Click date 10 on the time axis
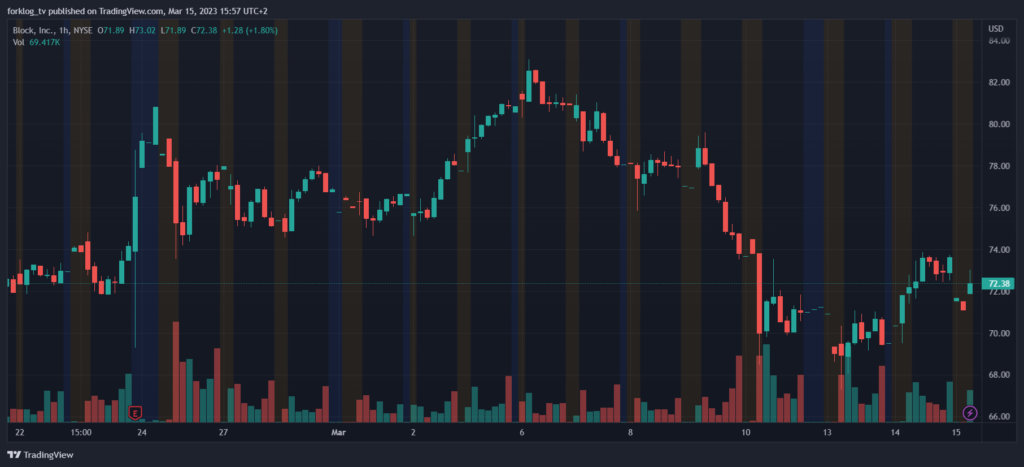The height and width of the screenshot is (467, 1024). click(746, 433)
